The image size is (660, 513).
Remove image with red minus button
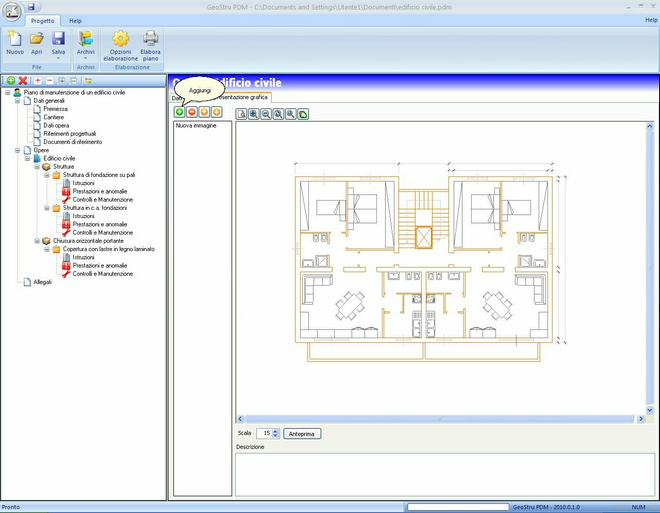(192, 112)
